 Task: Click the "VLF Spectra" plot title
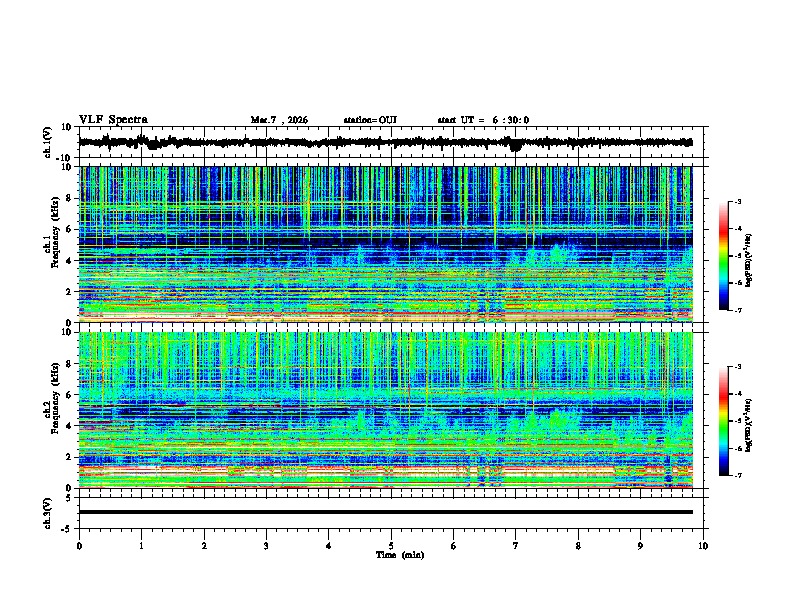coord(113,120)
